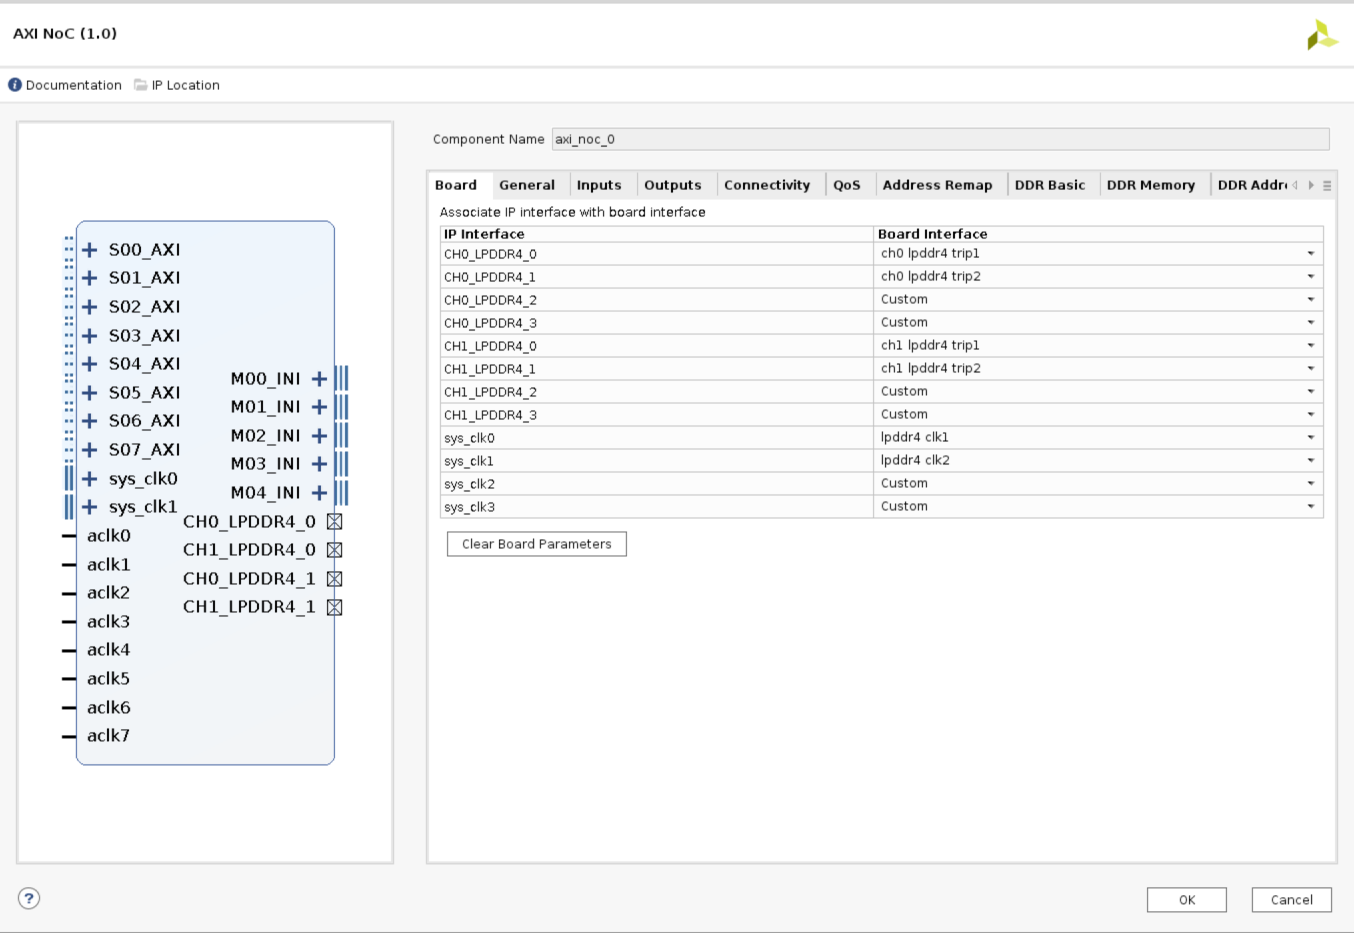Open Documentation info icon
The image size is (1354, 933).
[15, 85]
